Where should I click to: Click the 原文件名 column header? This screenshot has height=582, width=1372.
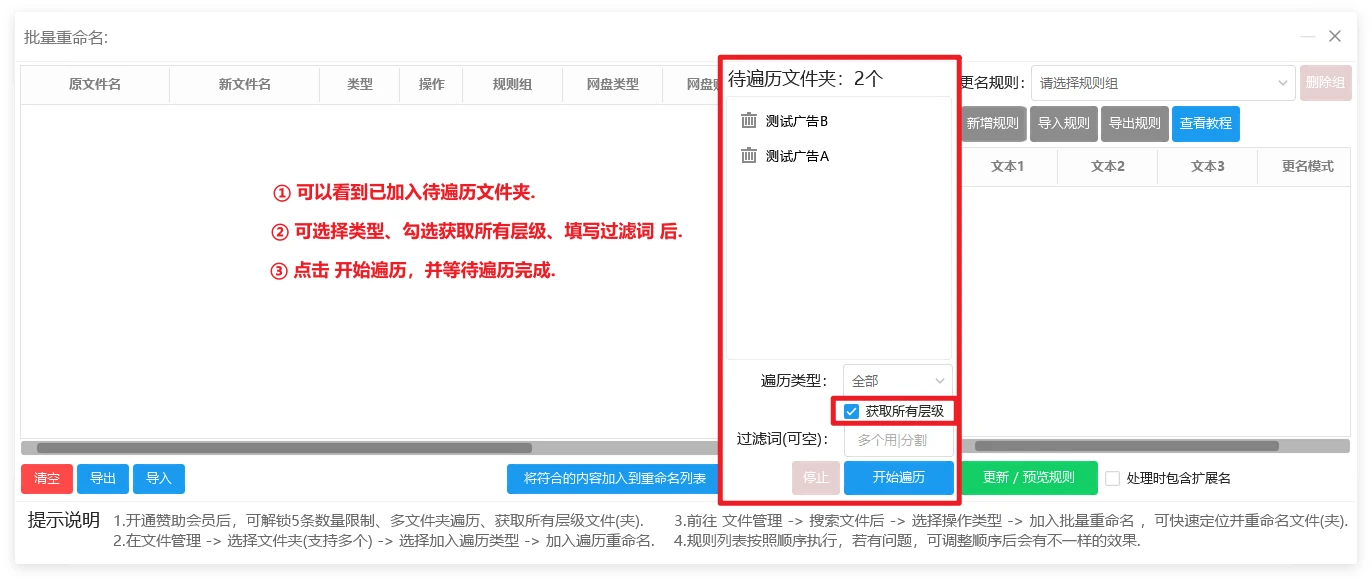(x=95, y=85)
